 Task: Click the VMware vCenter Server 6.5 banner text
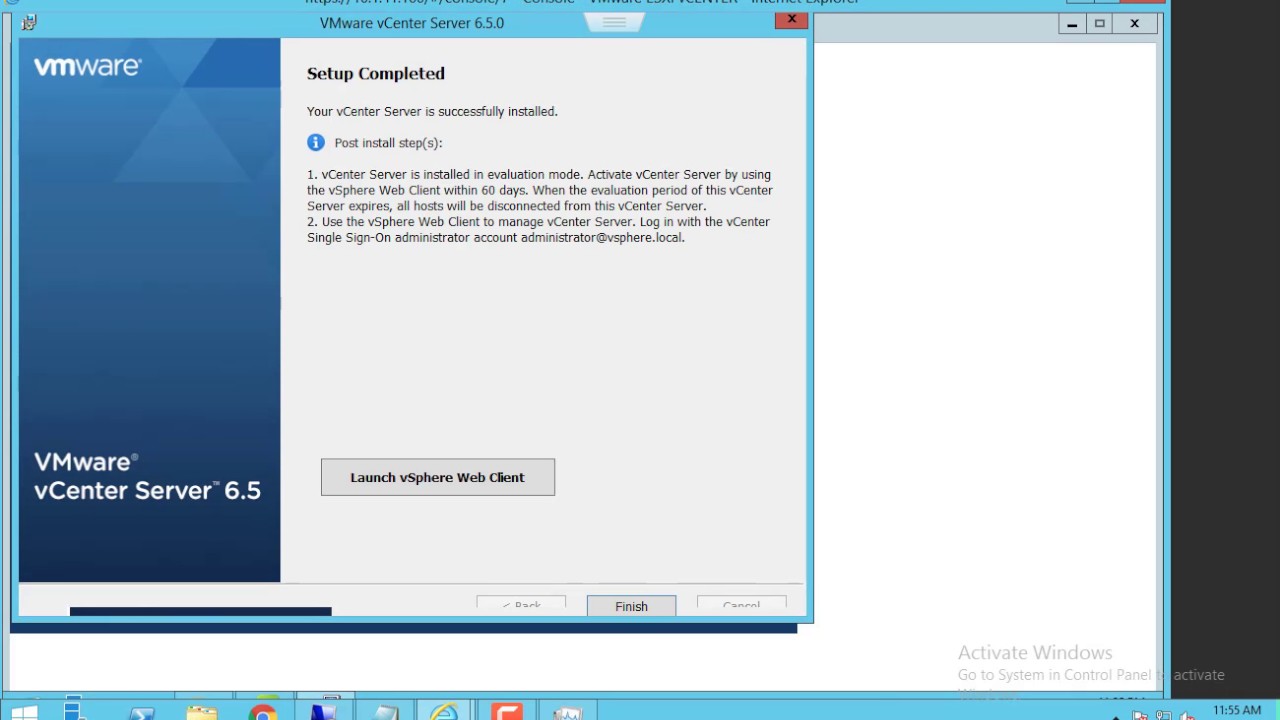pos(147,476)
